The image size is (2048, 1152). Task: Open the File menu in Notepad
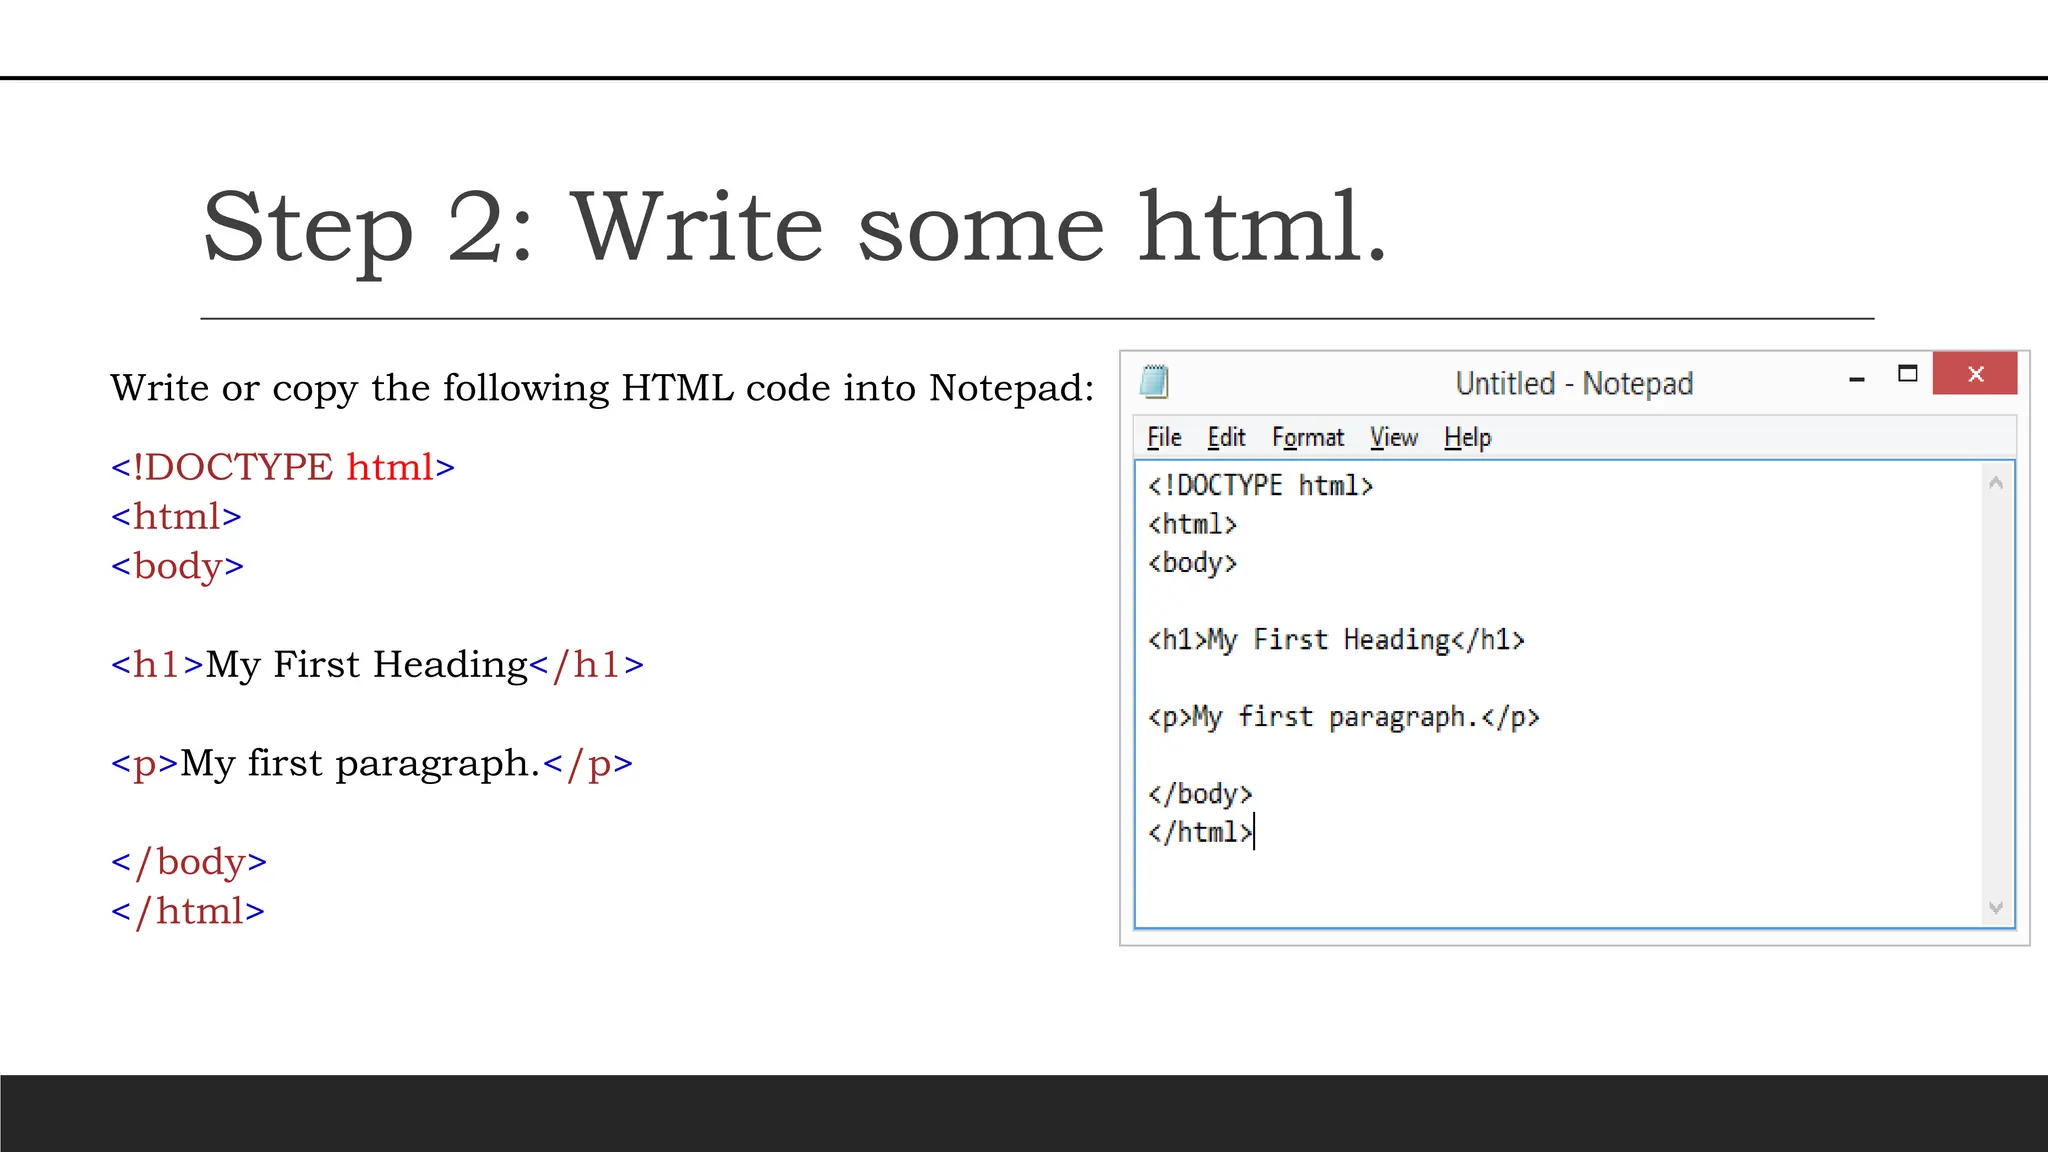(1164, 438)
